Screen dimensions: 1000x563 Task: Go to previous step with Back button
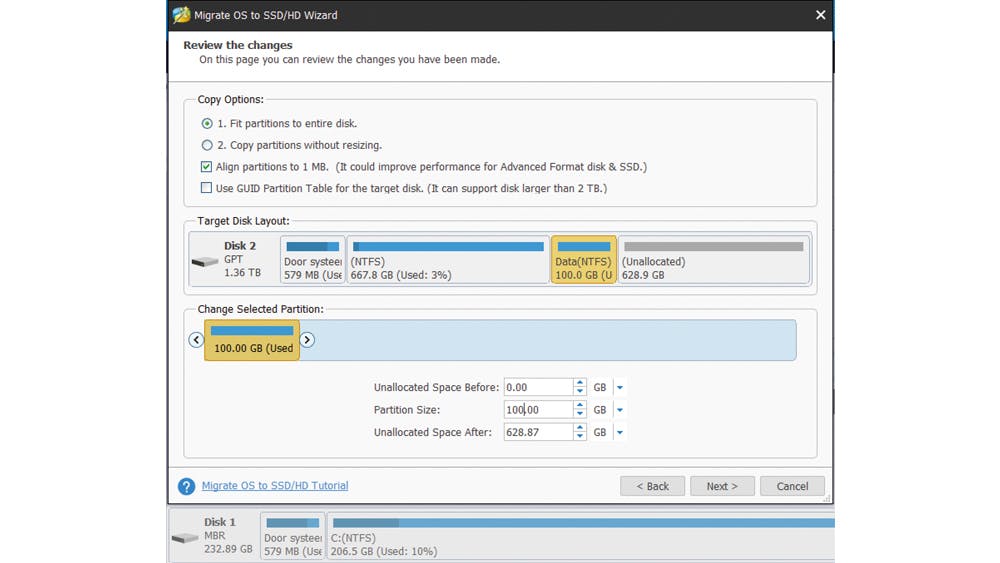tap(652, 486)
